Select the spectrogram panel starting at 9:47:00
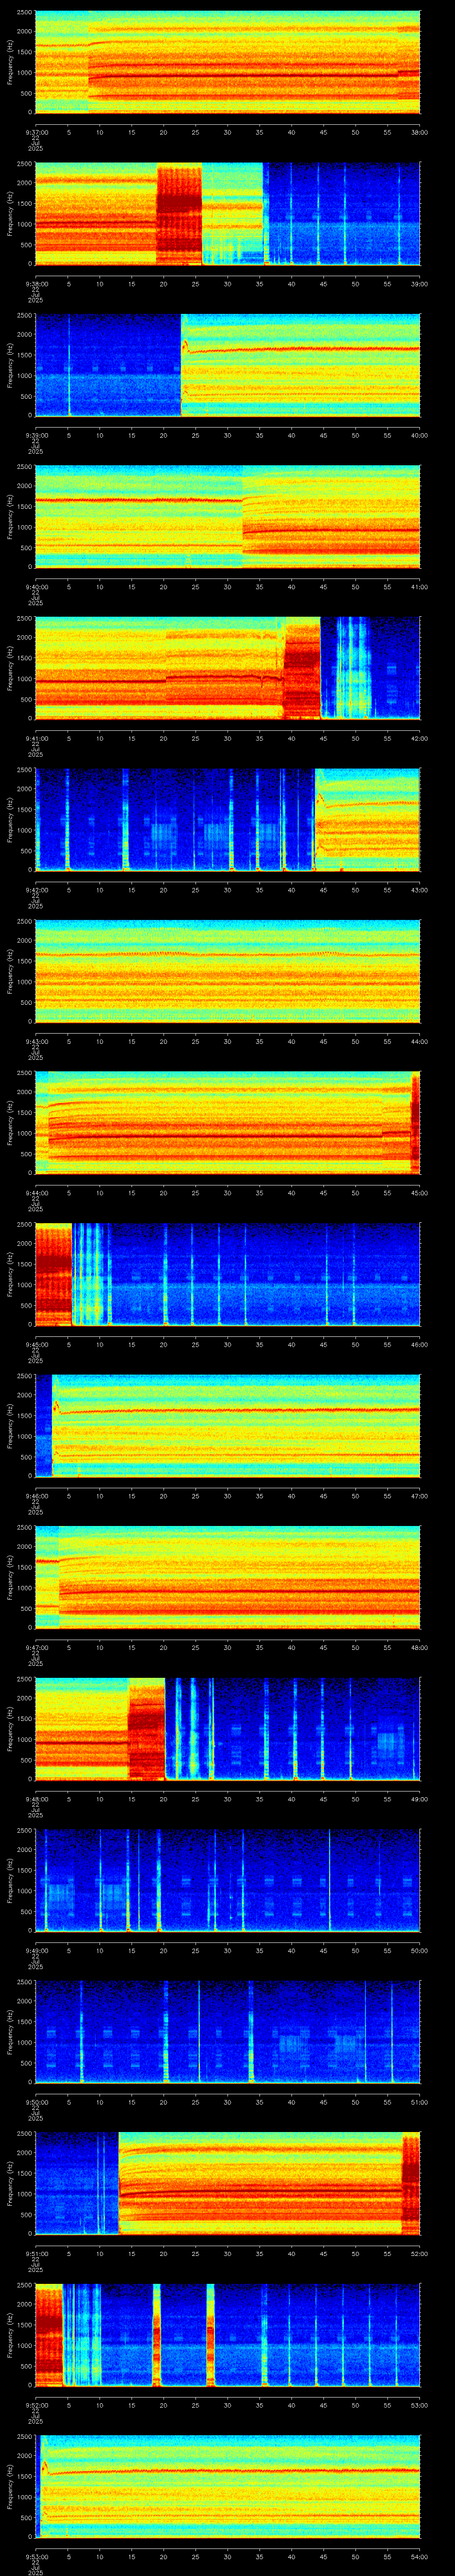This screenshot has width=455, height=2576. tap(228, 1578)
